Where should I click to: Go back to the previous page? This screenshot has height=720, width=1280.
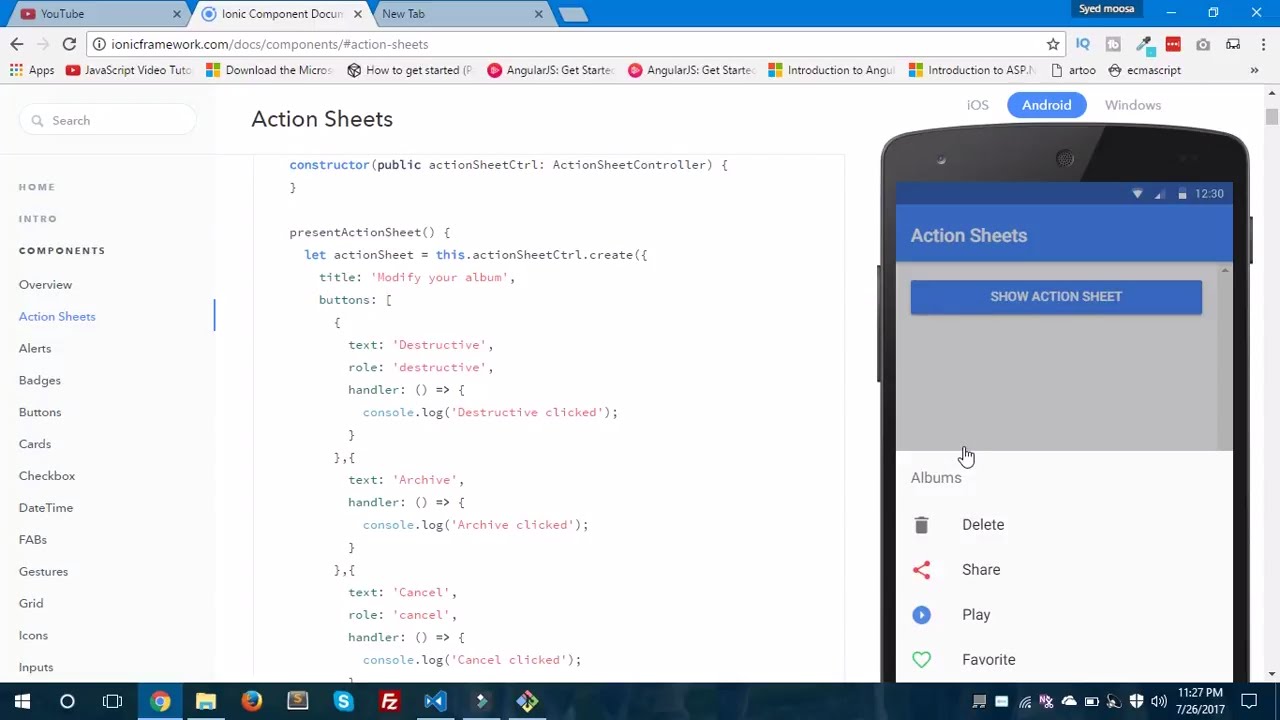(17, 44)
